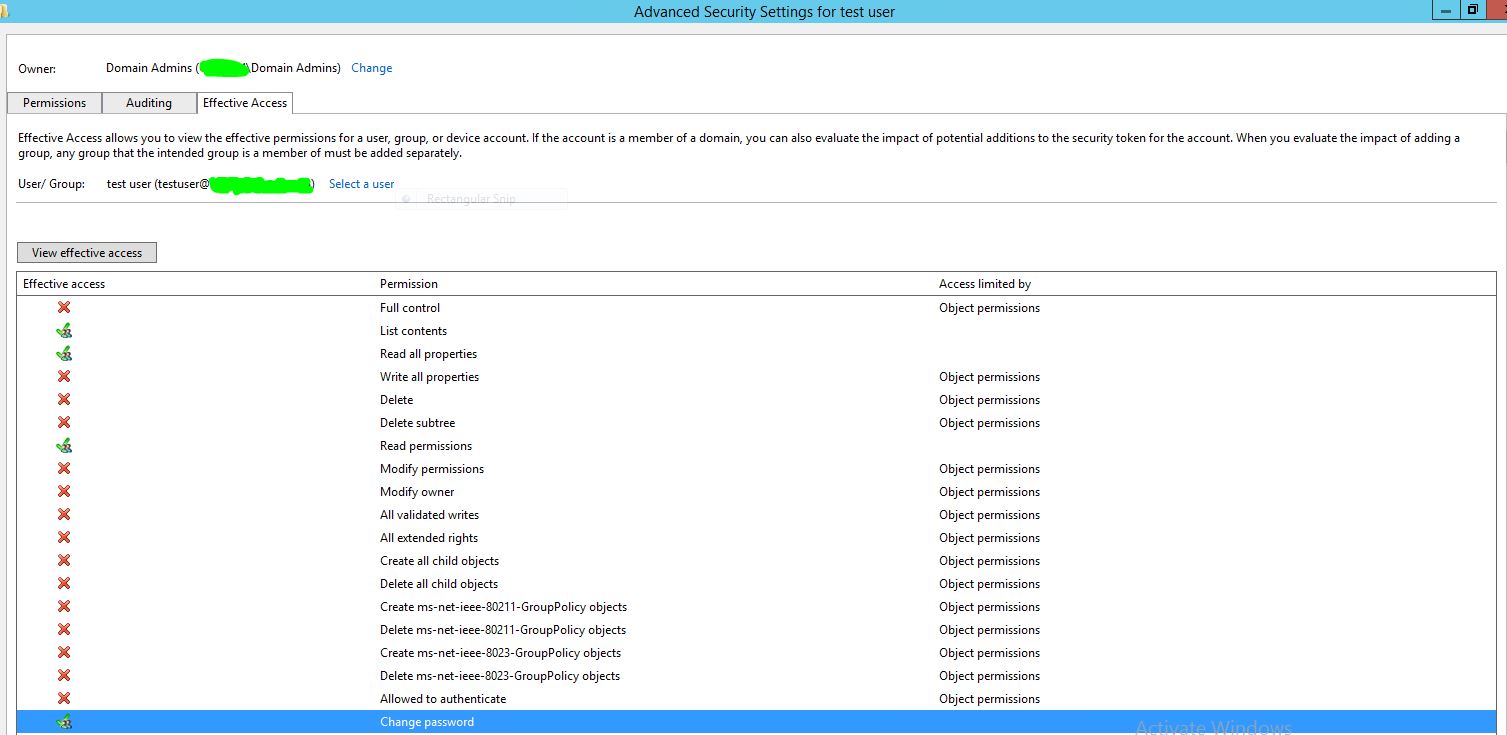This screenshot has height=735, width=1507.
Task: Click the red X icon beside Modify owner
Action: point(64,492)
